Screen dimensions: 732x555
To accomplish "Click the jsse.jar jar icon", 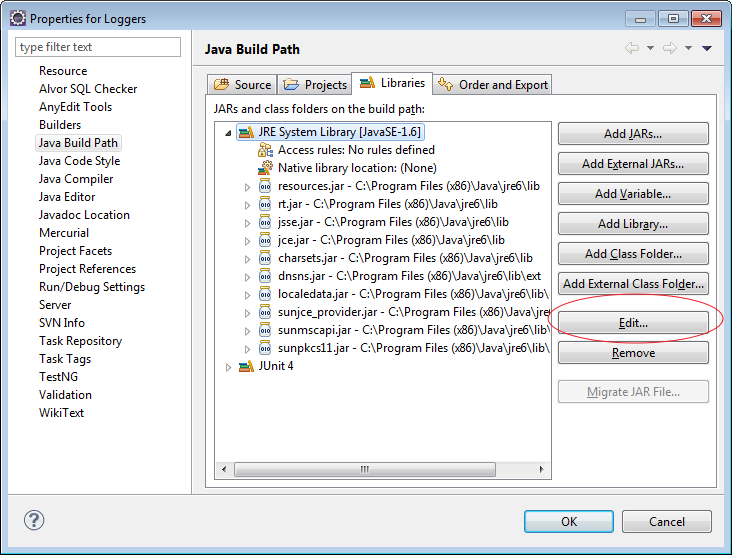I will [x=265, y=222].
